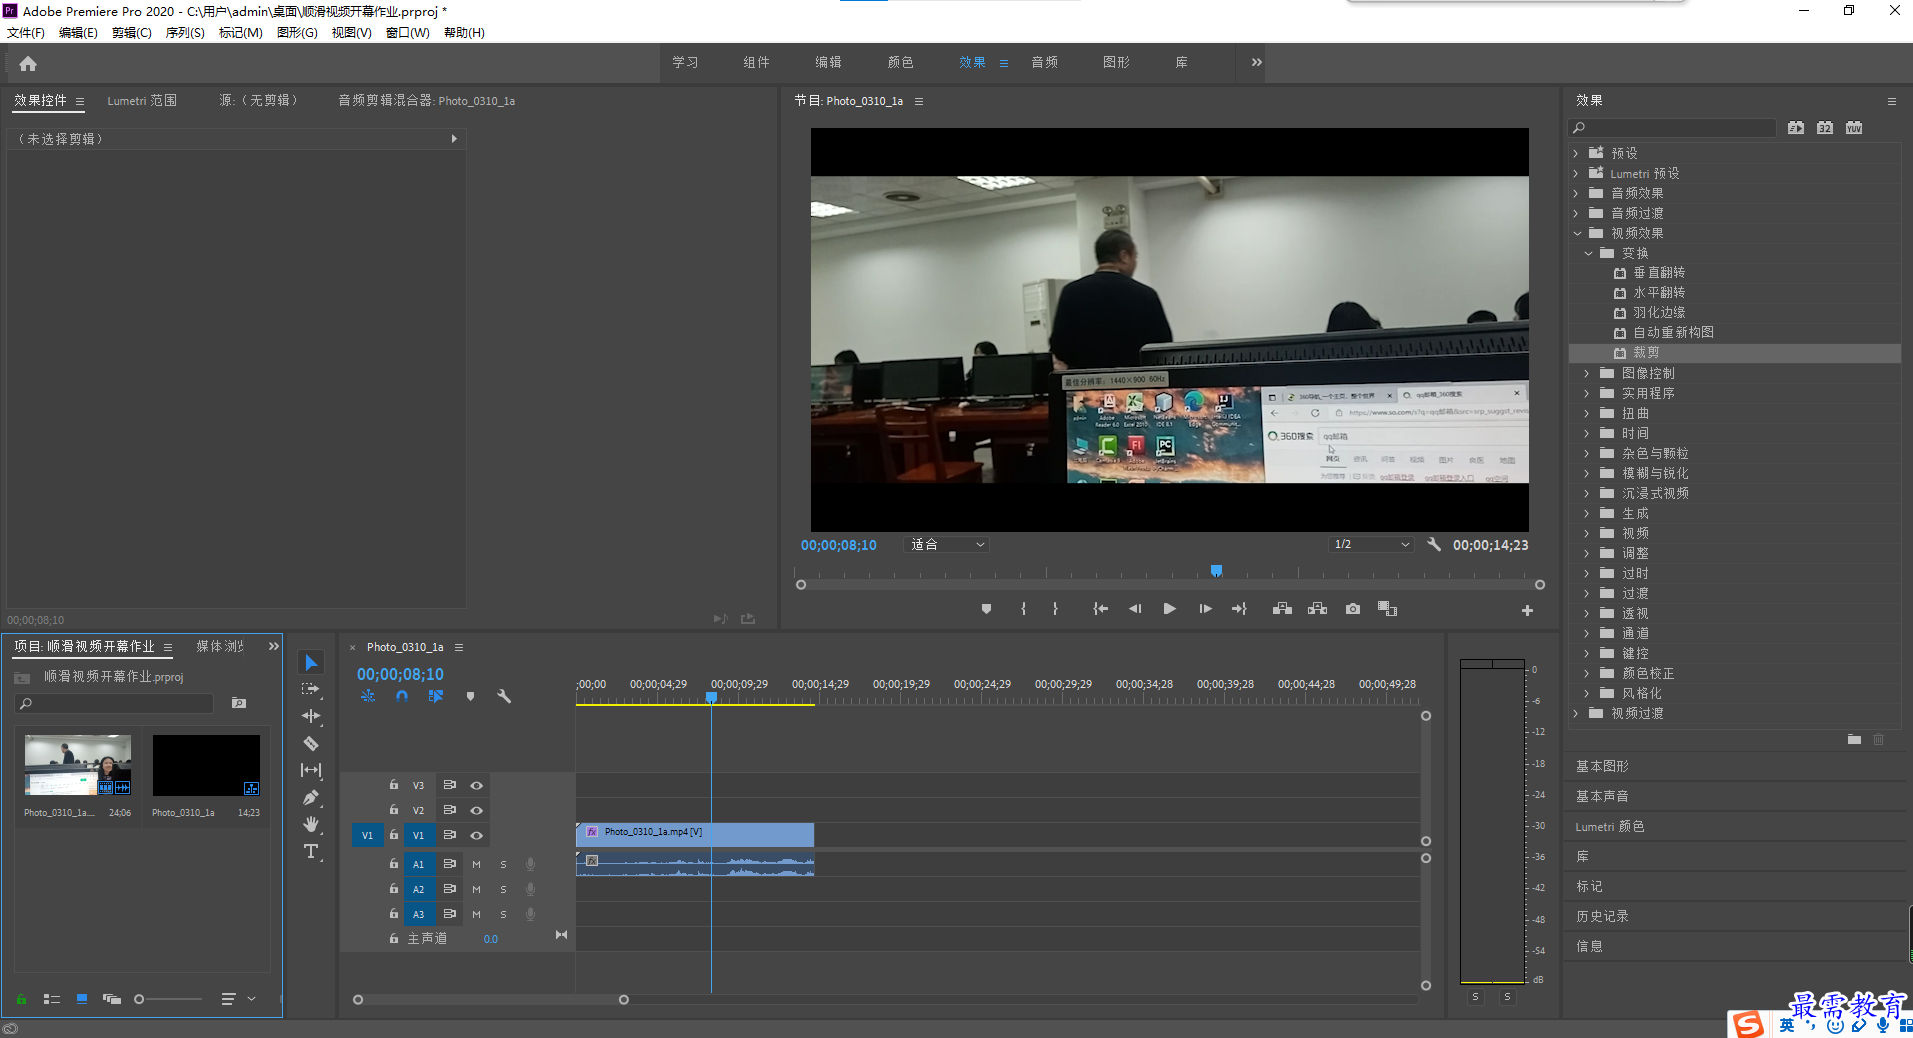Select the Track Select Forward tool
This screenshot has height=1038, width=1913.
pyautogui.click(x=311, y=690)
